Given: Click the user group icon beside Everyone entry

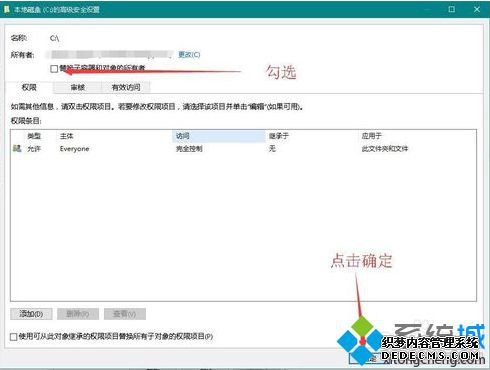Looking at the screenshot, I should (x=17, y=148).
